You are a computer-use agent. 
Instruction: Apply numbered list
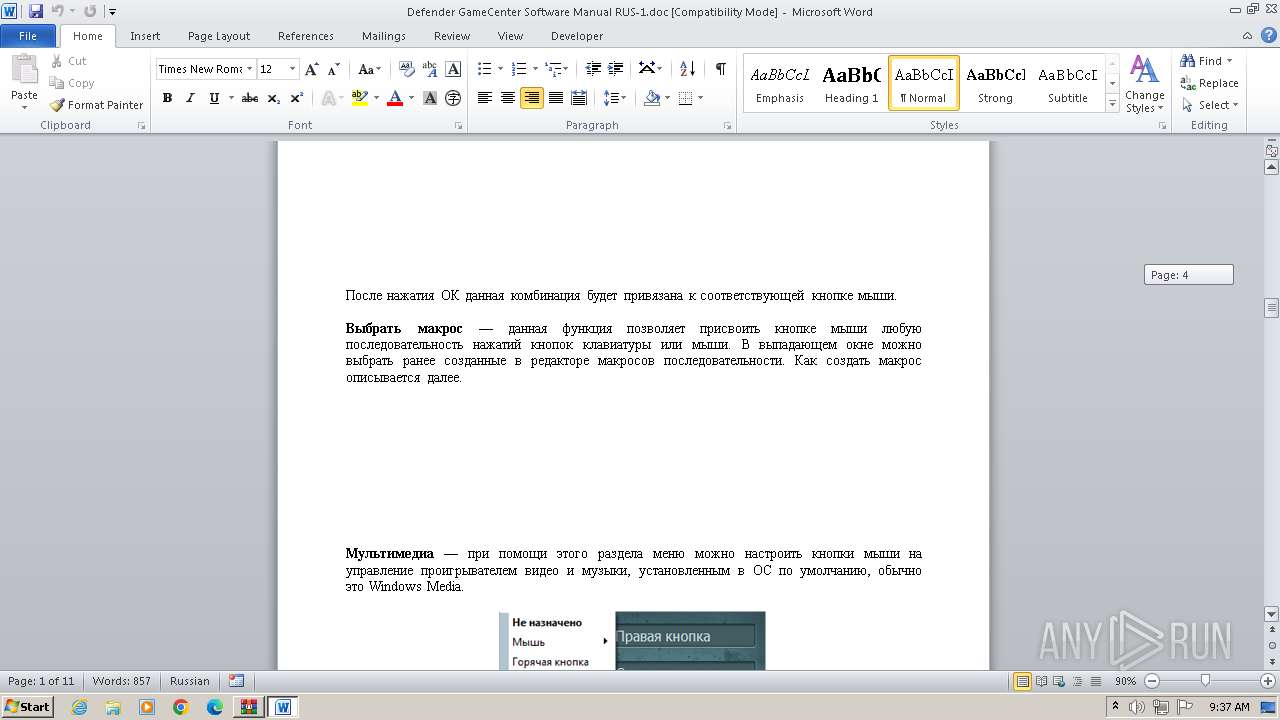click(518, 69)
